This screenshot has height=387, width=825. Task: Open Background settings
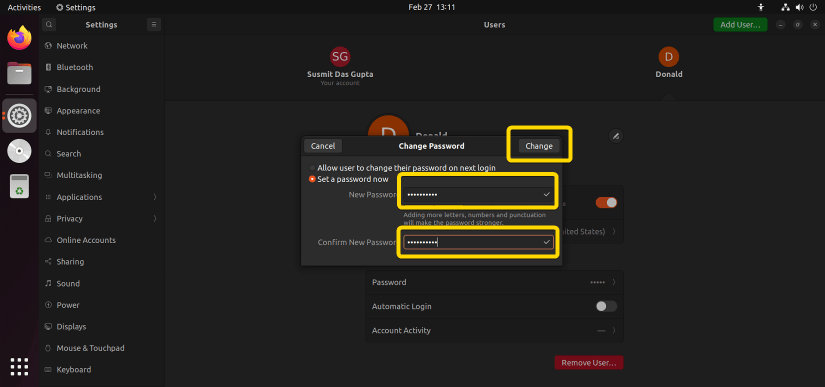(102, 89)
